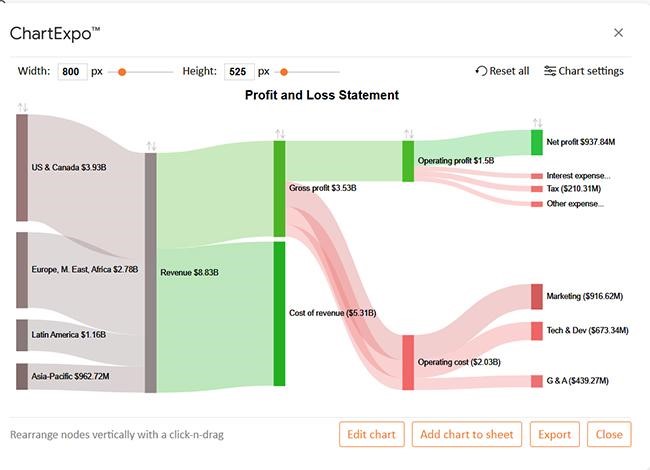Open Chart settings
Viewport: 650px width, 470px height.
click(x=584, y=71)
